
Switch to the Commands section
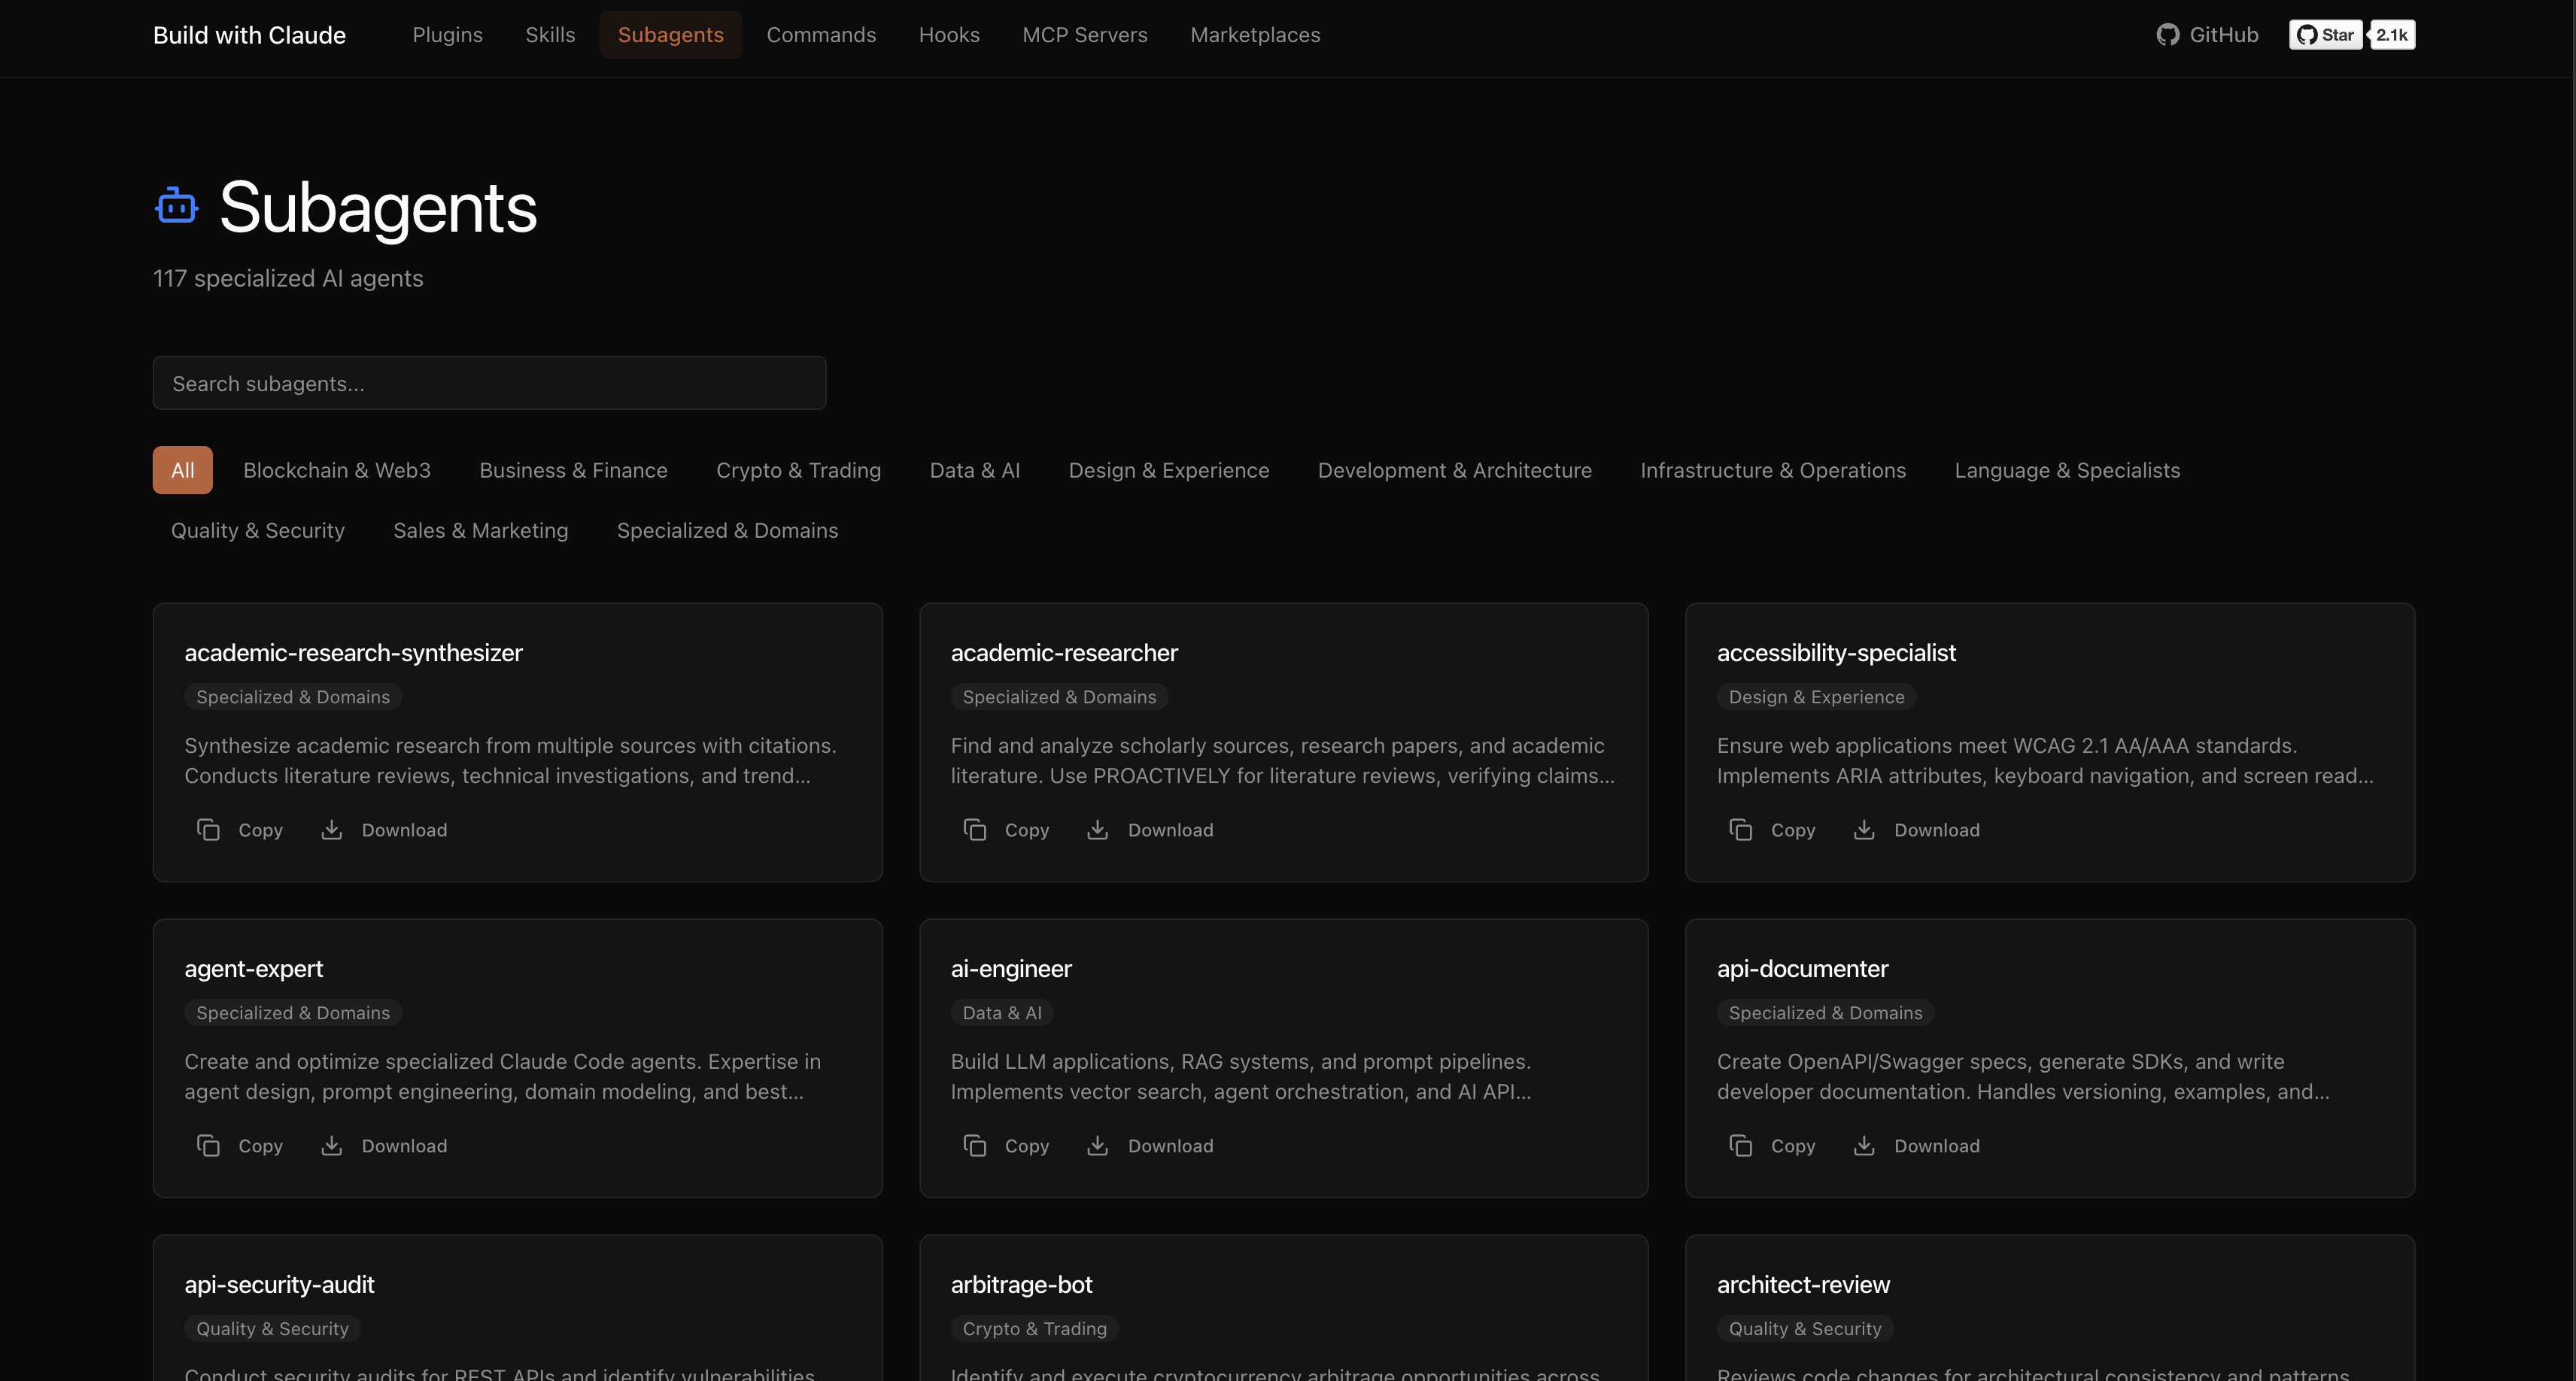[821, 34]
